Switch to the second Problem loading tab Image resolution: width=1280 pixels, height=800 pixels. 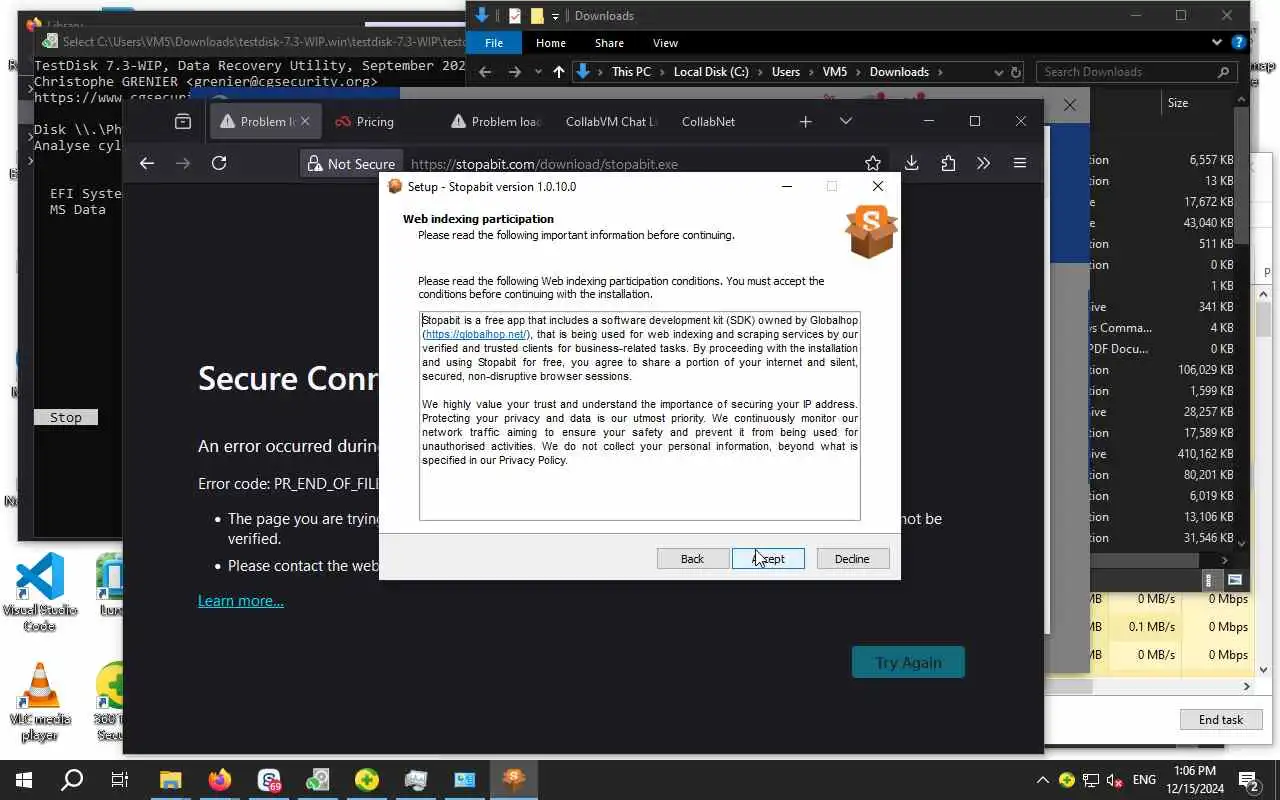tap(495, 121)
